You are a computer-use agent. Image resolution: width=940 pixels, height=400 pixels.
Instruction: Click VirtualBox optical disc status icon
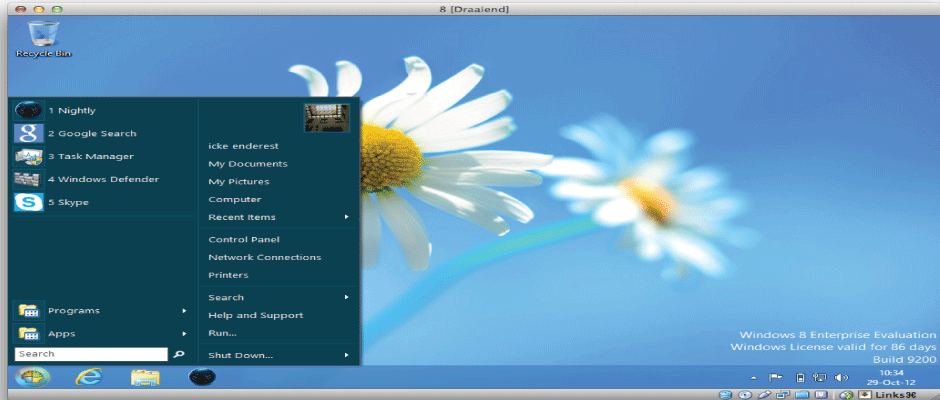coord(745,395)
